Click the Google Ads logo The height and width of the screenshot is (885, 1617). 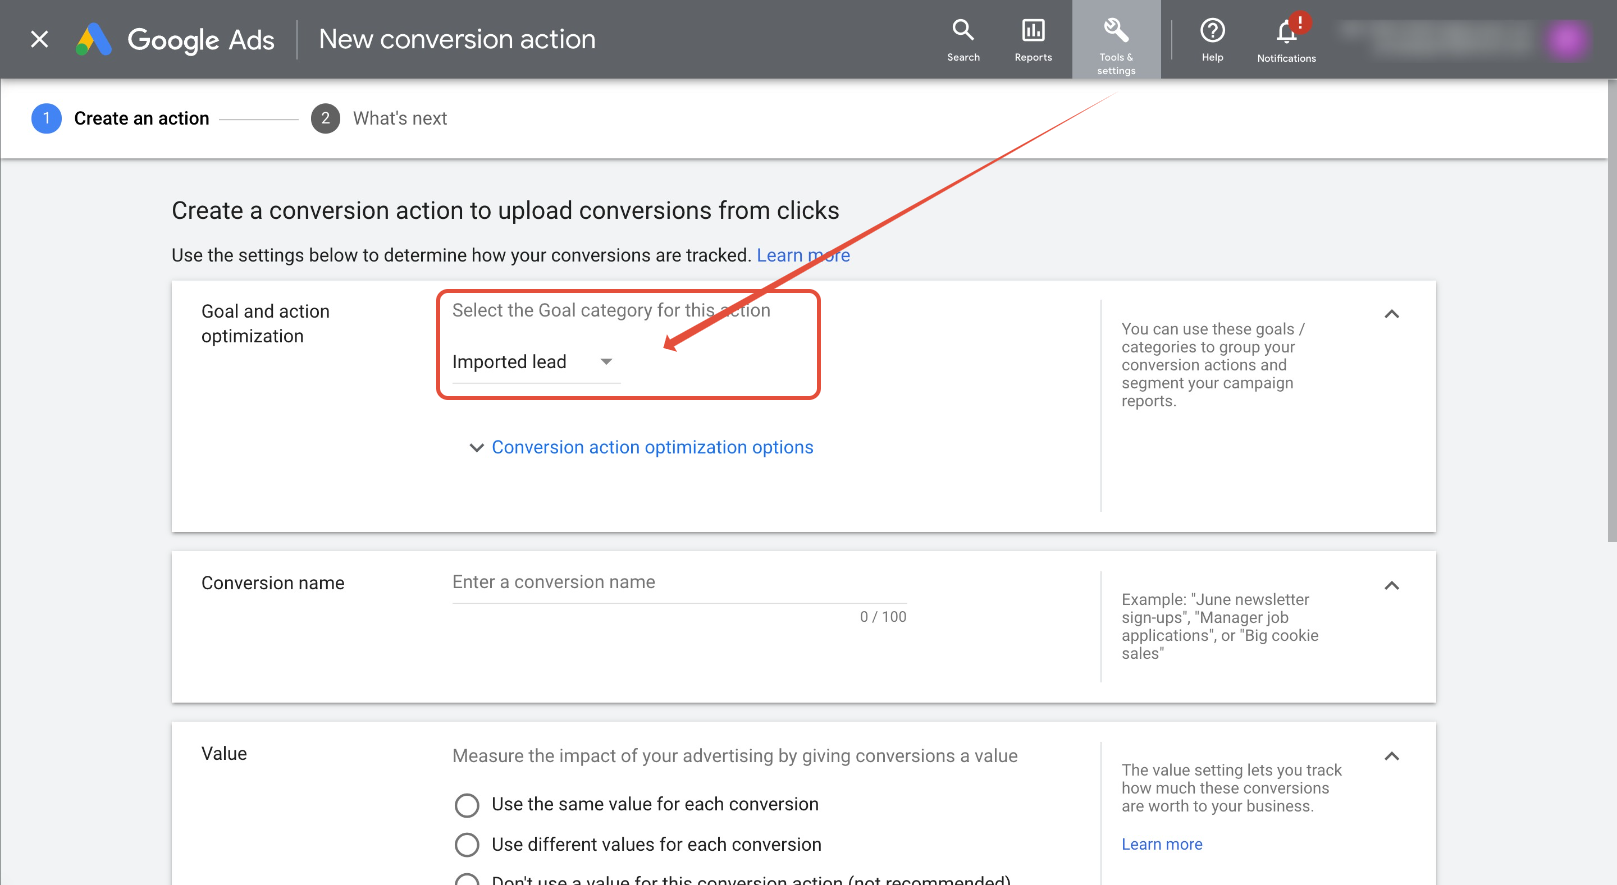pyautogui.click(x=175, y=40)
